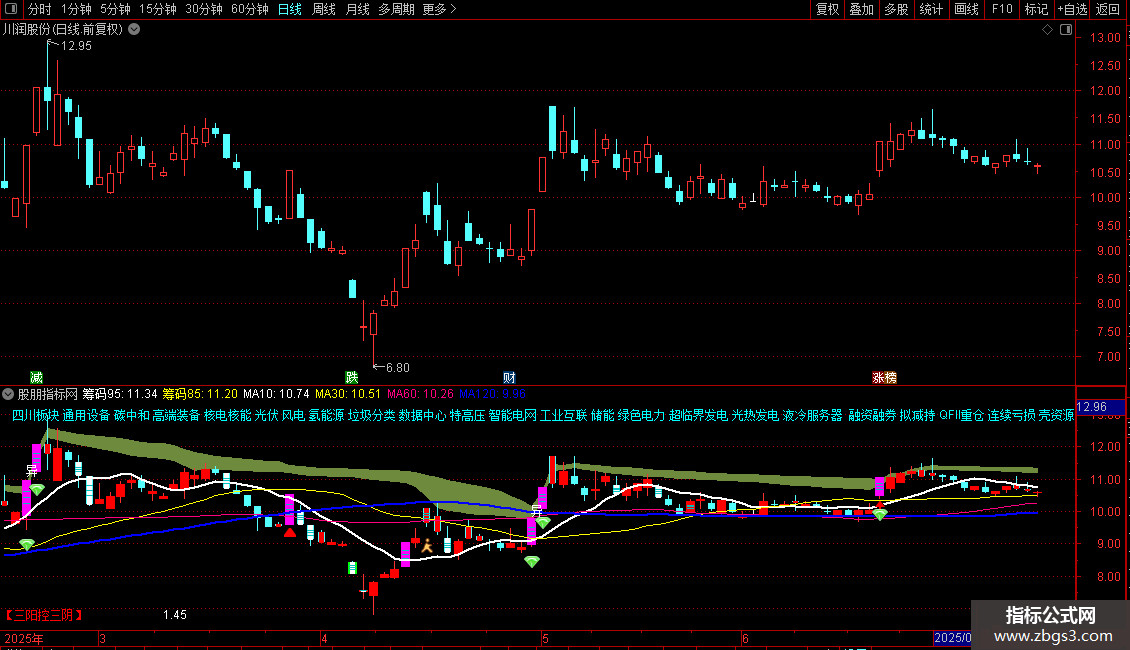The height and width of the screenshot is (650, 1130).
Task: Click the 2025年 date axis label
Action: (24, 638)
